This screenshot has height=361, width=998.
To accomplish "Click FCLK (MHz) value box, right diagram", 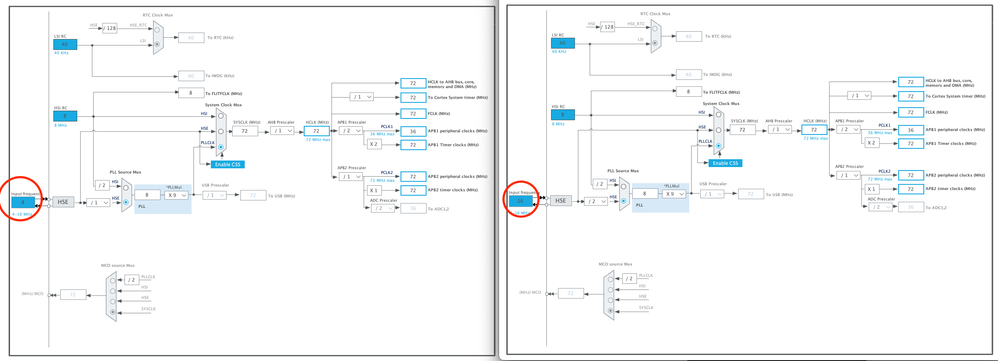I will [911, 113].
